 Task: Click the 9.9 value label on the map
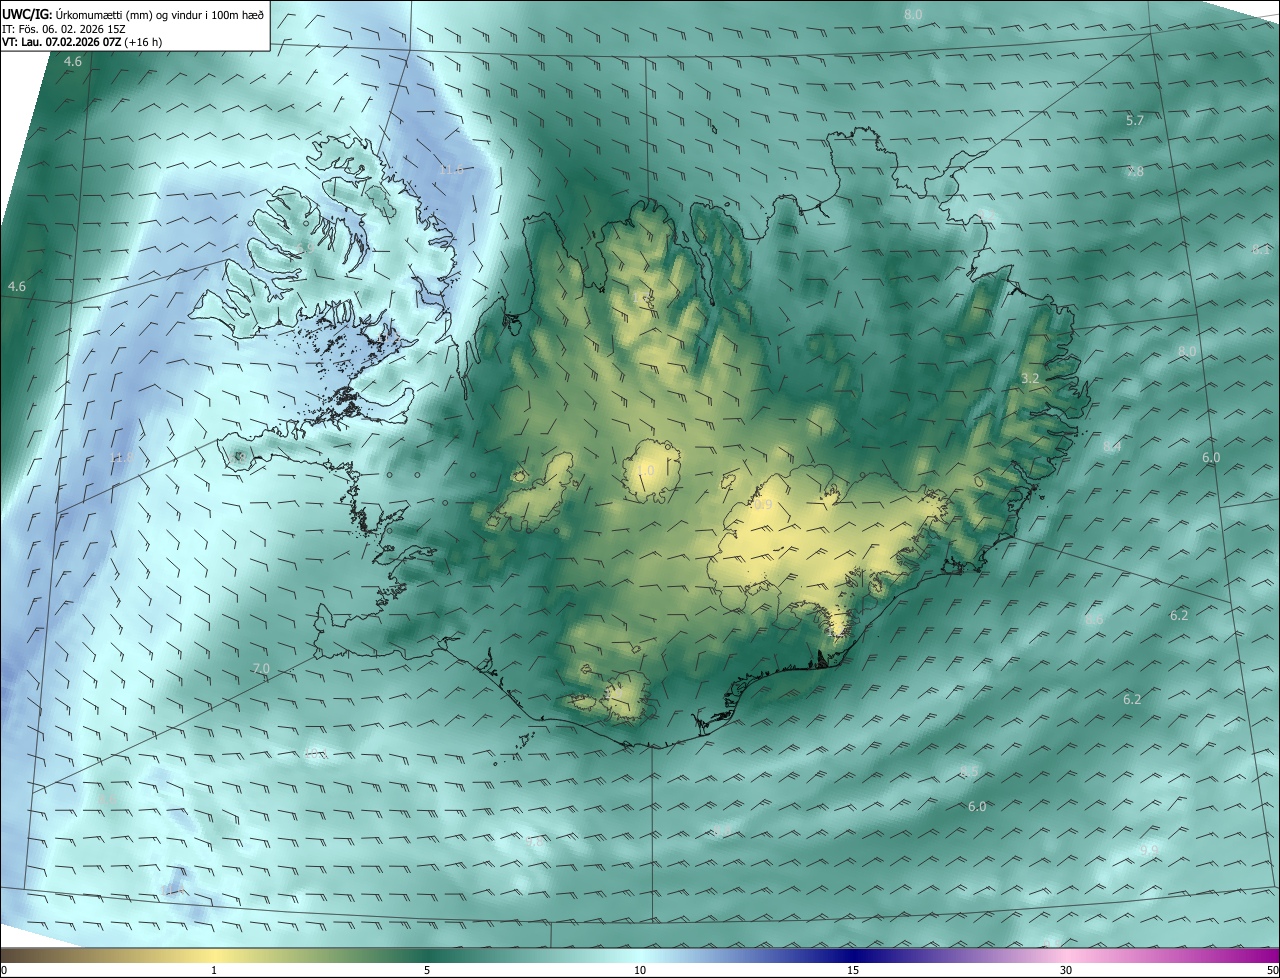pos(1149,849)
